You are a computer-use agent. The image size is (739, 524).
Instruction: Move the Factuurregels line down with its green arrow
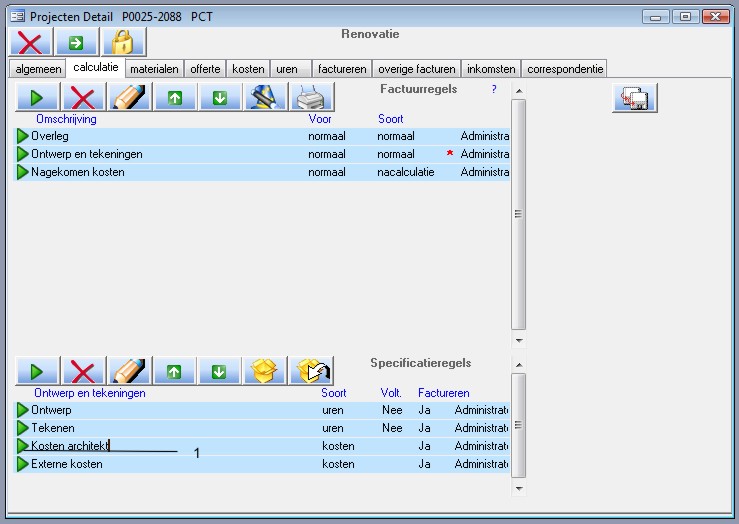220,97
